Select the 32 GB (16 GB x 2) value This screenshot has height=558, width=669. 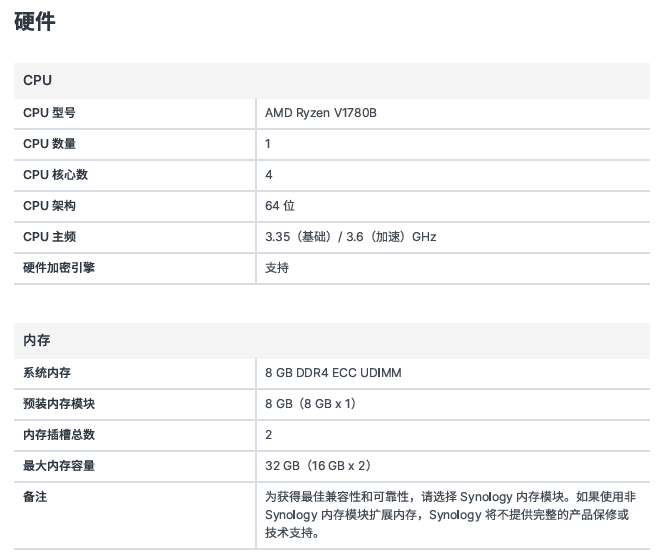pos(318,466)
